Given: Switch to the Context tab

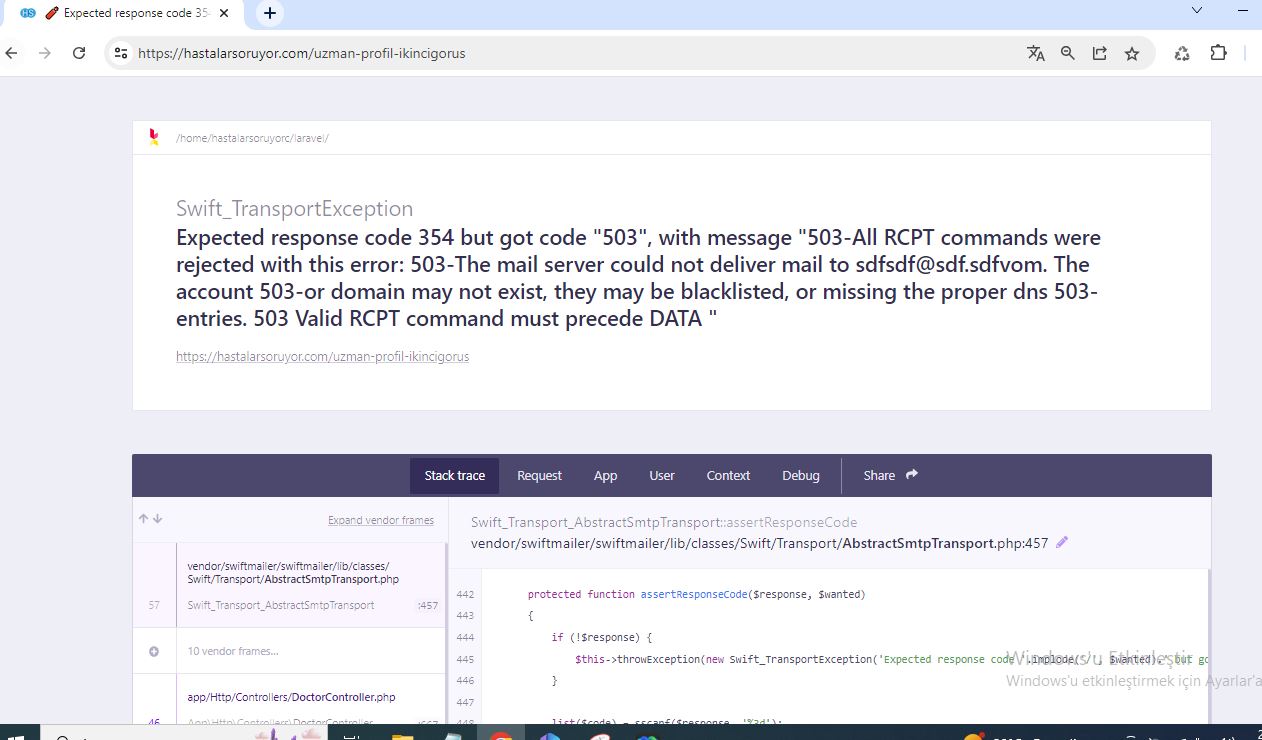Looking at the screenshot, I should (x=728, y=475).
